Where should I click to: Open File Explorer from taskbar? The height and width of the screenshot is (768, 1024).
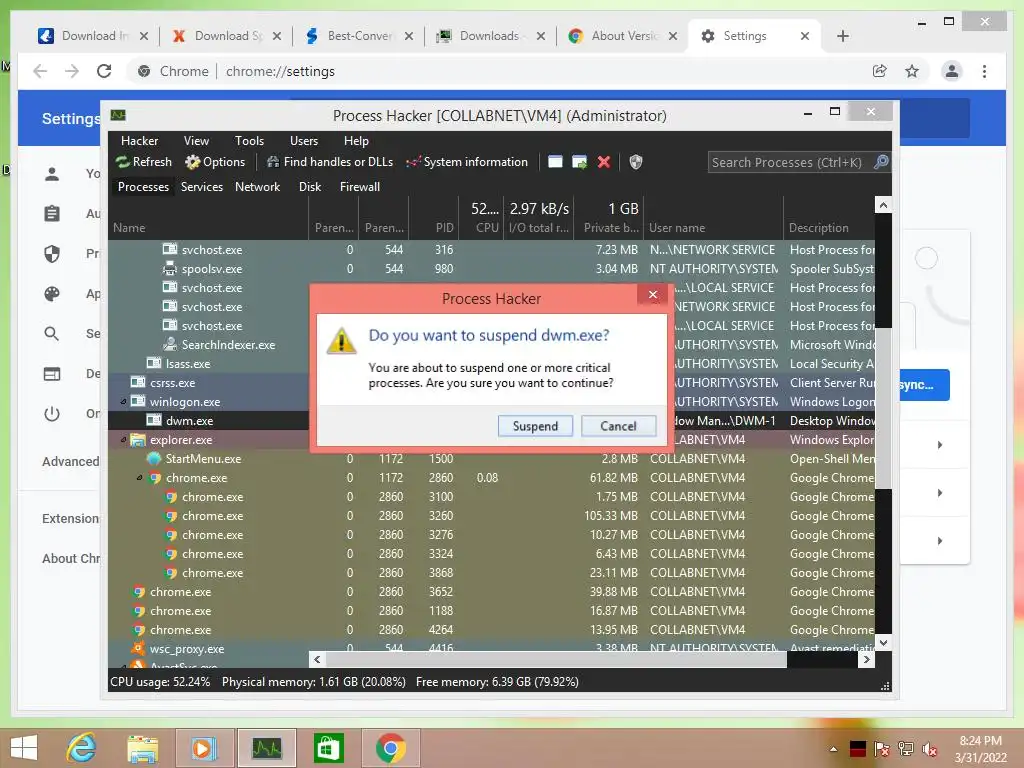tap(142, 748)
